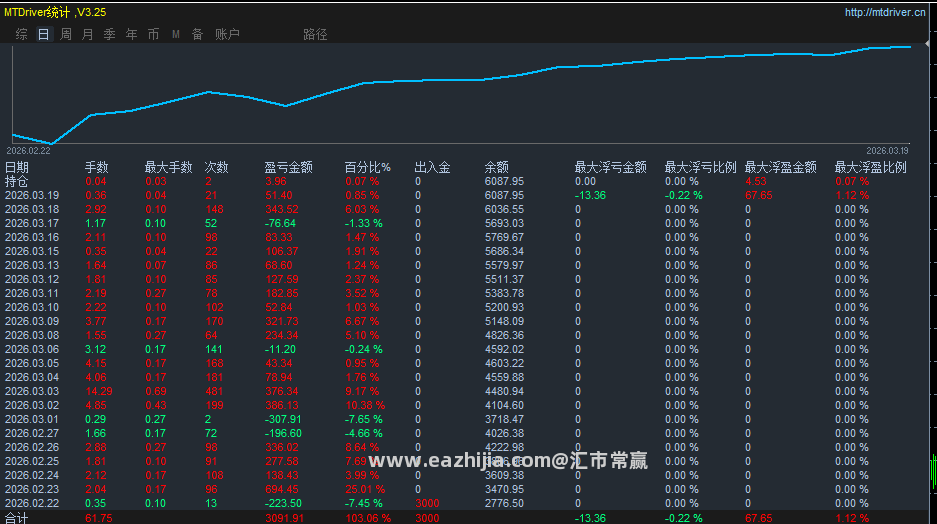Click the 手数 column header
The image size is (937, 524).
coord(96,167)
